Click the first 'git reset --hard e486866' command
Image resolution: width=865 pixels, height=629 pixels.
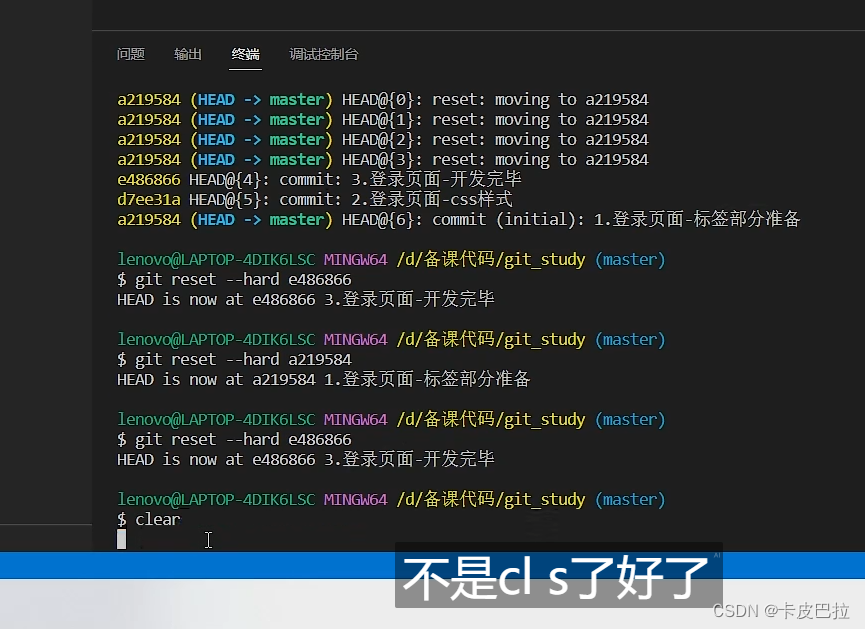click(x=243, y=280)
